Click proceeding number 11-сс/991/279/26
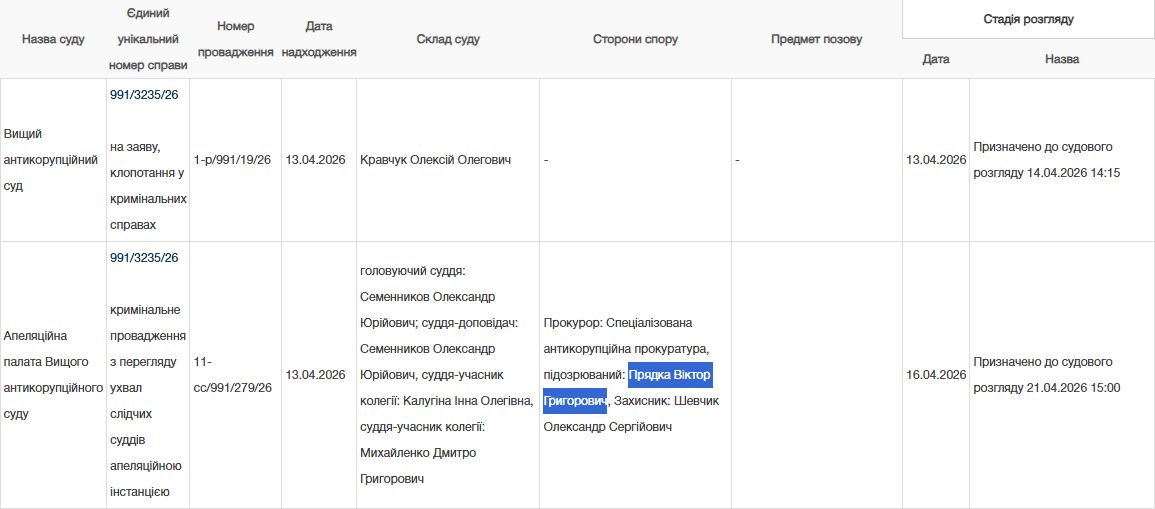This screenshot has height=509, width=1155. [x=232, y=374]
